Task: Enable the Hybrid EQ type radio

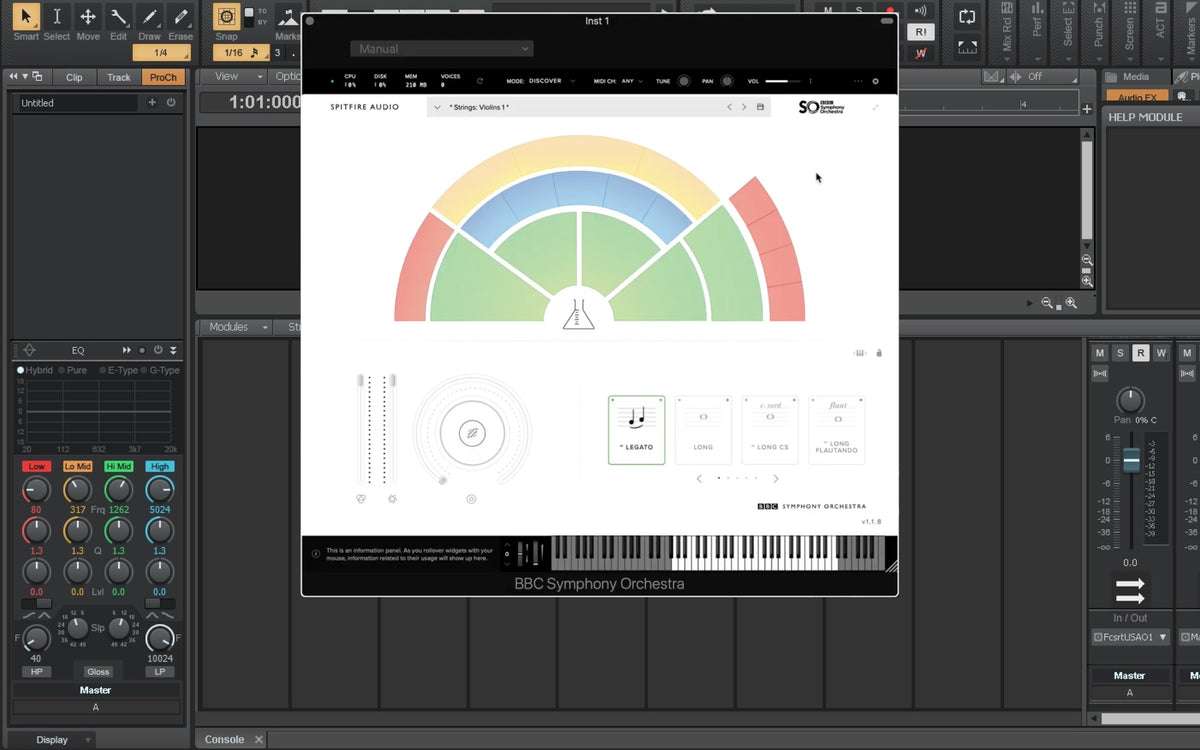Action: (x=21, y=370)
